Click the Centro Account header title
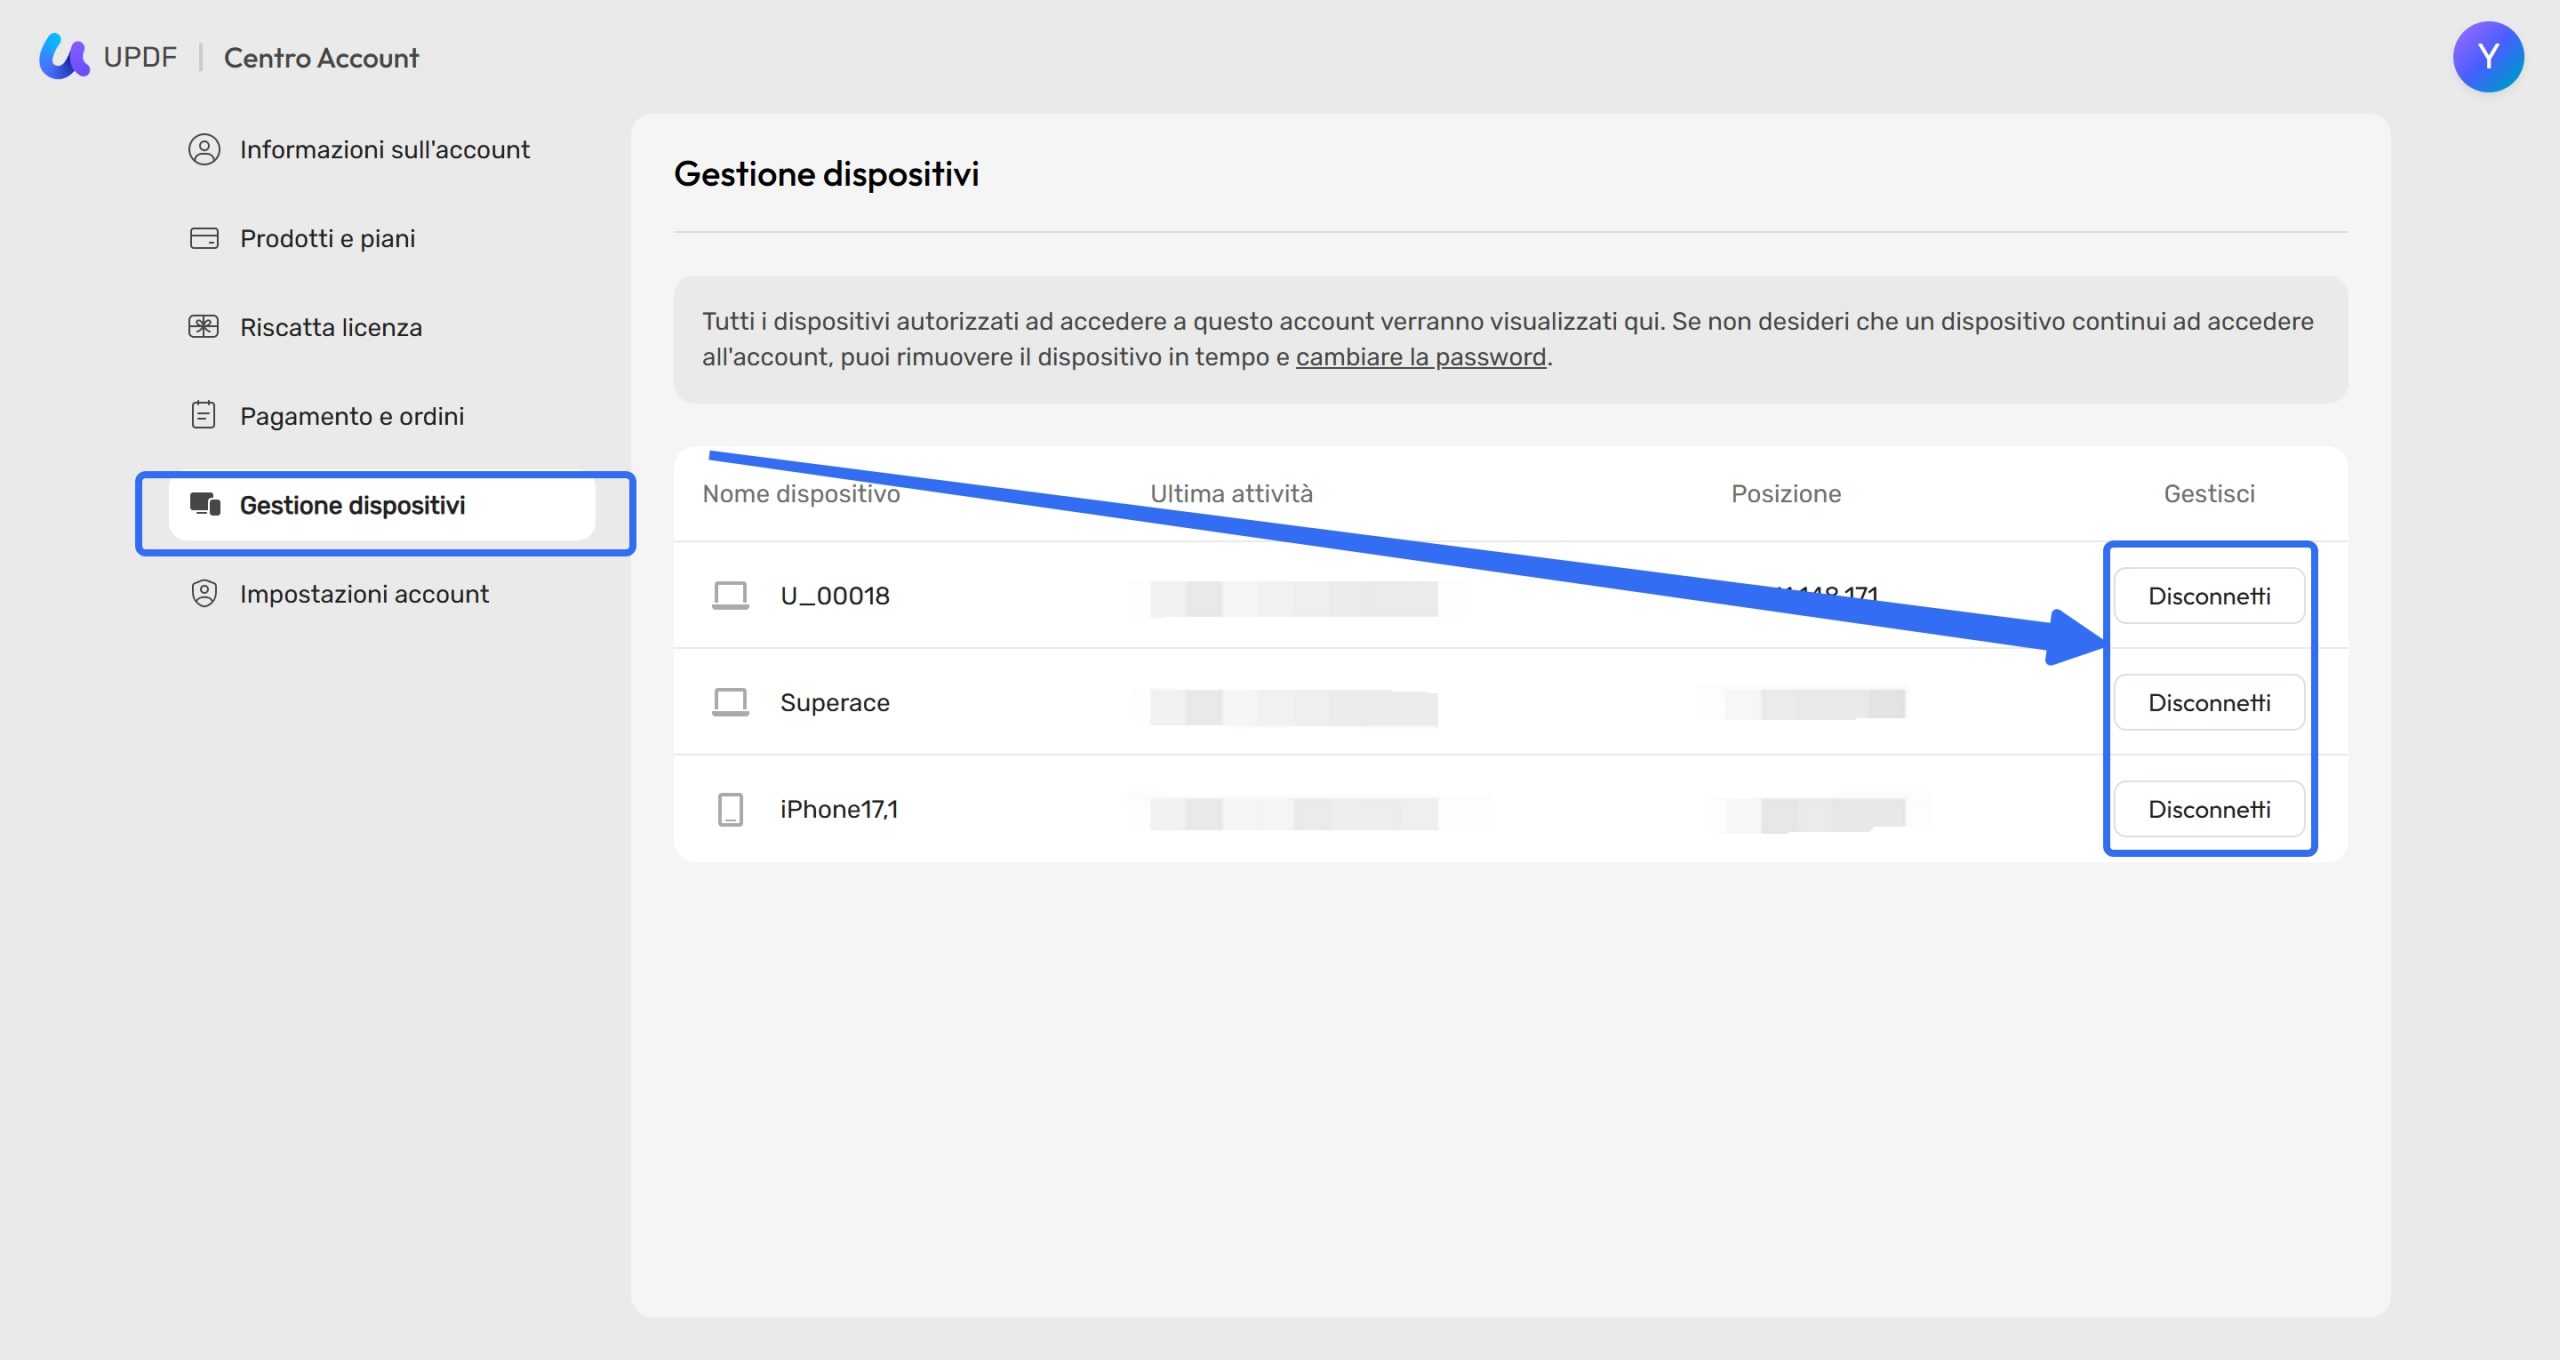This screenshot has height=1360, width=2560. [x=321, y=58]
